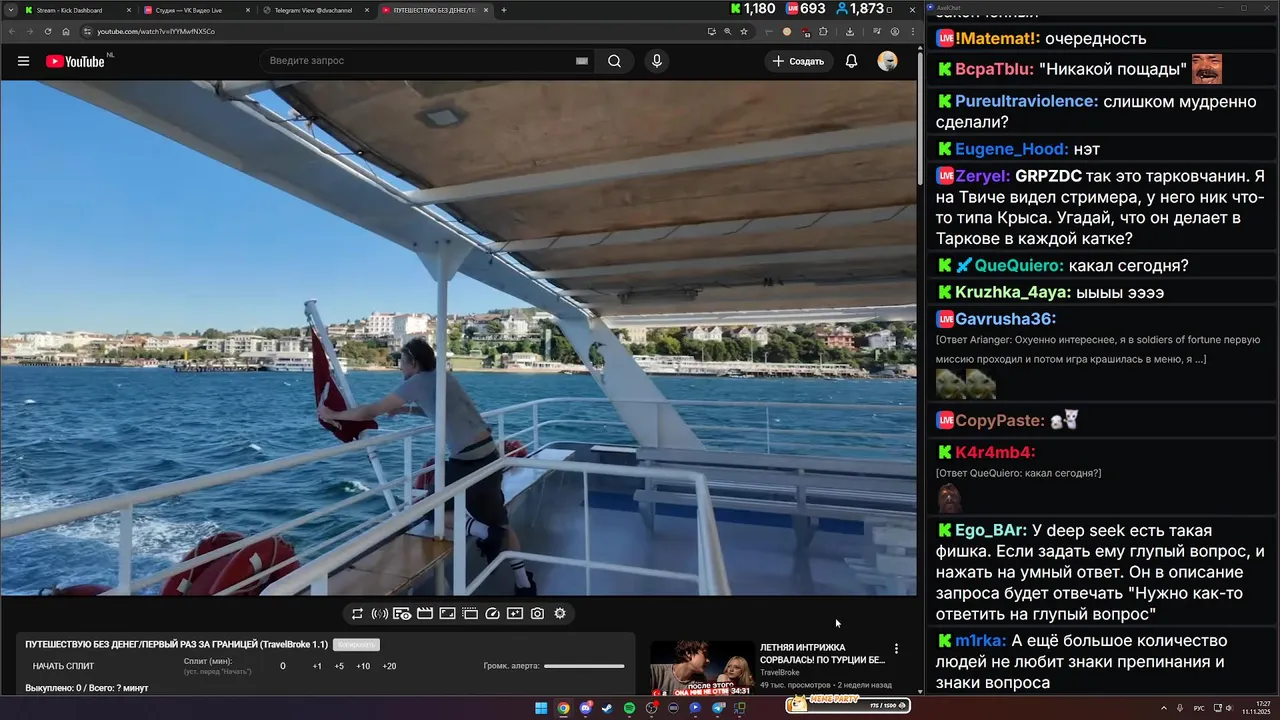Add +5 minutes to split
Viewport: 1280px width, 720px height.
pyautogui.click(x=339, y=666)
